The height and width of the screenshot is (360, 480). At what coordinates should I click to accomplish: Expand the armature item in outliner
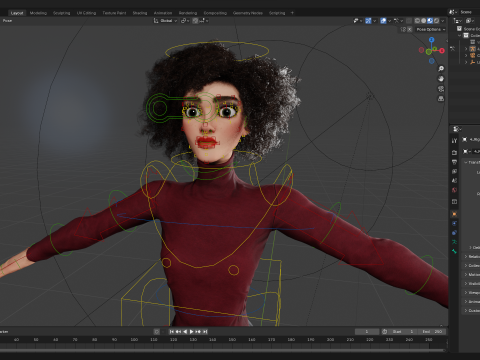pos(466,49)
